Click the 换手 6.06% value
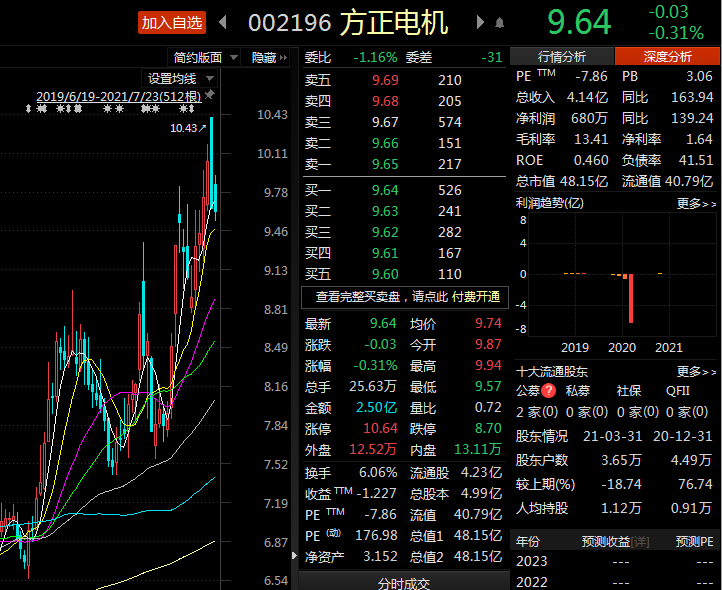The image size is (722, 590). pyautogui.click(x=378, y=473)
